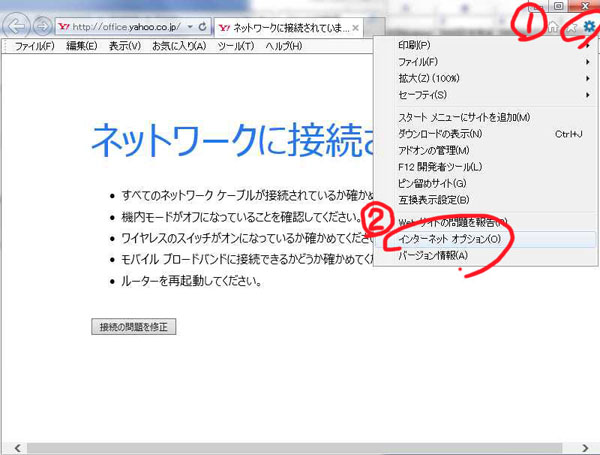Select 拡大(Z) (100%) menu entry
This screenshot has height=455, width=600.
486,78
